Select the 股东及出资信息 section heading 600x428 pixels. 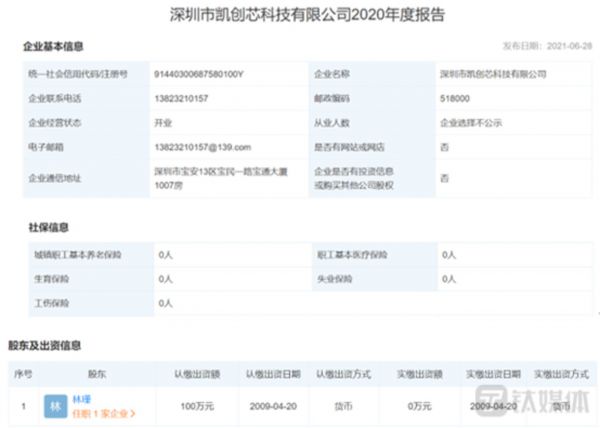[45, 345]
